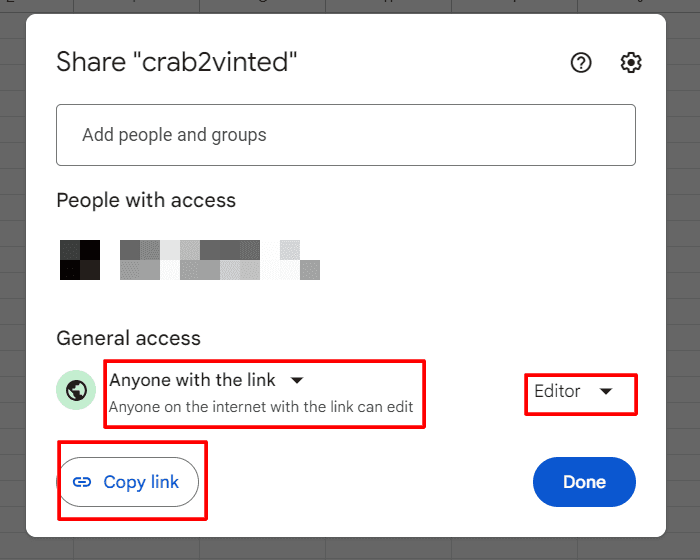Click the blurred owner avatar
Screen dimensions: 700x560
click(x=80, y=260)
